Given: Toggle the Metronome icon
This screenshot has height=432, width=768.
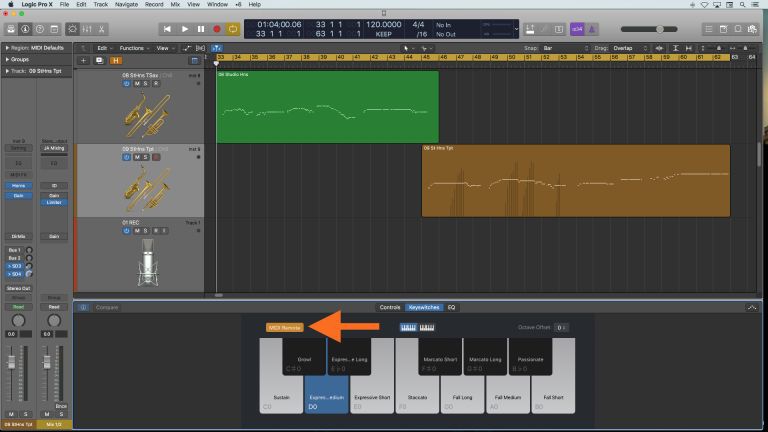Looking at the screenshot, I should pyautogui.click(x=592, y=29).
